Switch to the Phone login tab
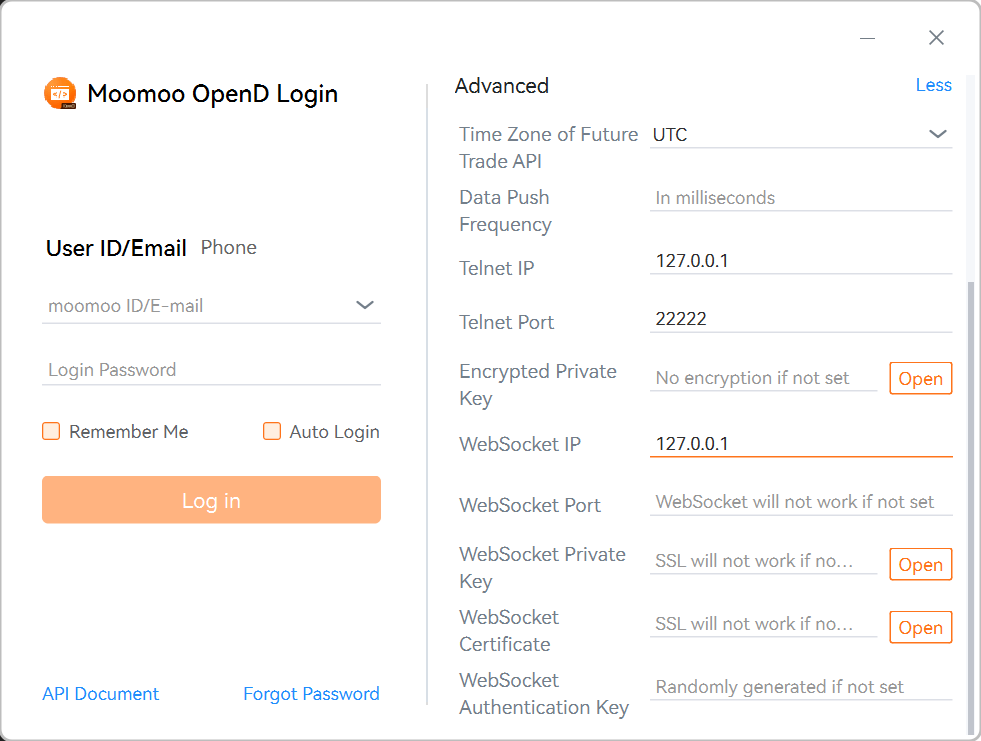 228,247
